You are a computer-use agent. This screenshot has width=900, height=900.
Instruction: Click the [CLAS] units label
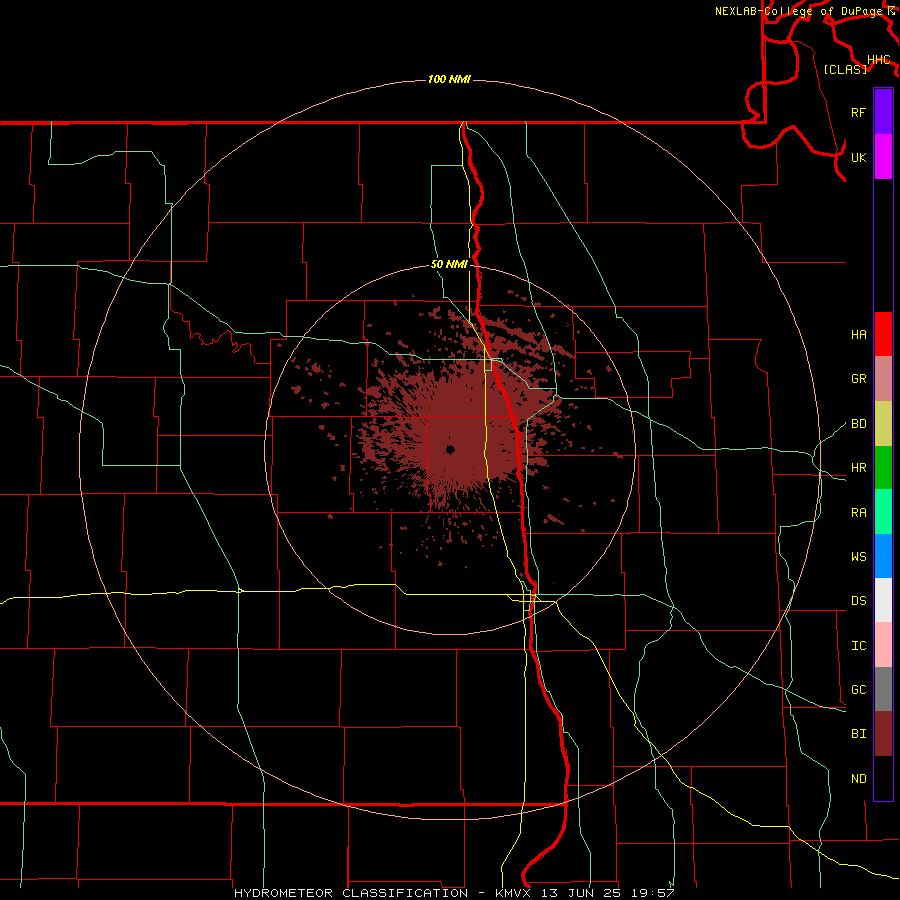[x=845, y=69]
